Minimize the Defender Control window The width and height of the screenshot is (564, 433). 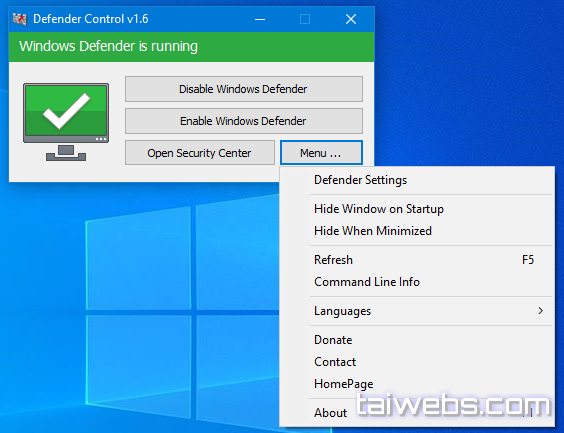(260, 19)
